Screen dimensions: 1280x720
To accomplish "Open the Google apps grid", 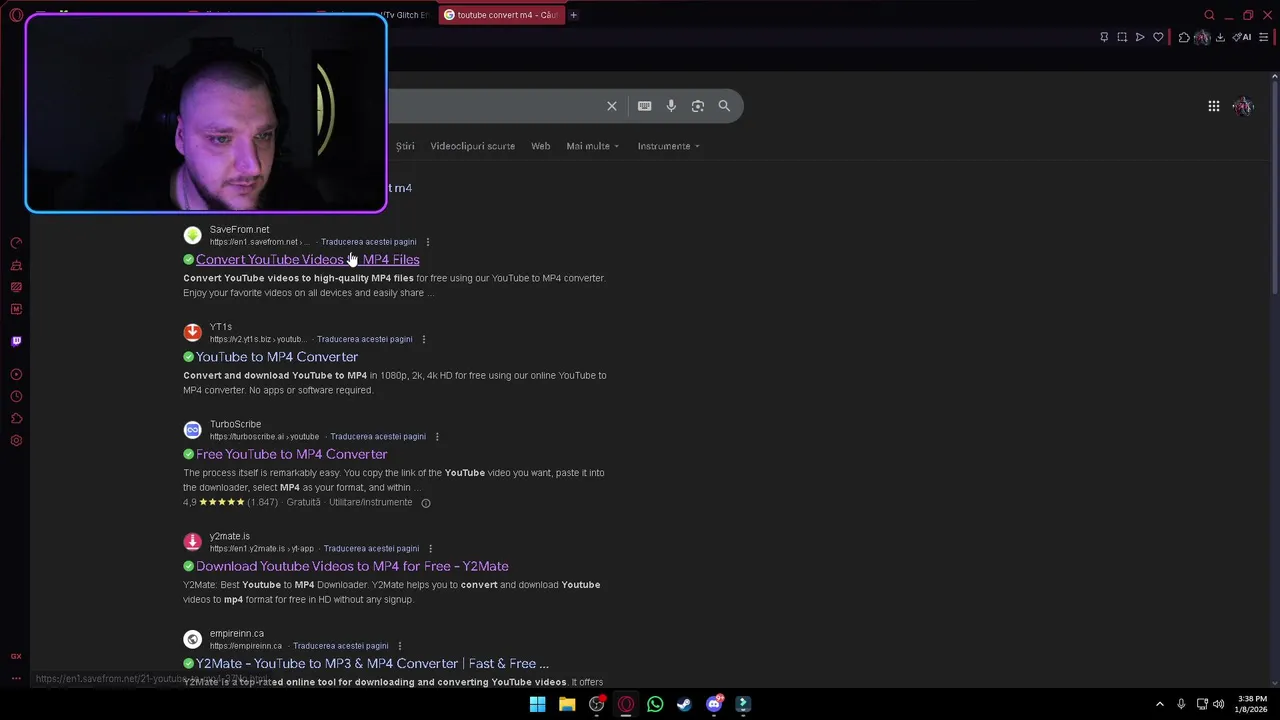I will pos(1213,106).
